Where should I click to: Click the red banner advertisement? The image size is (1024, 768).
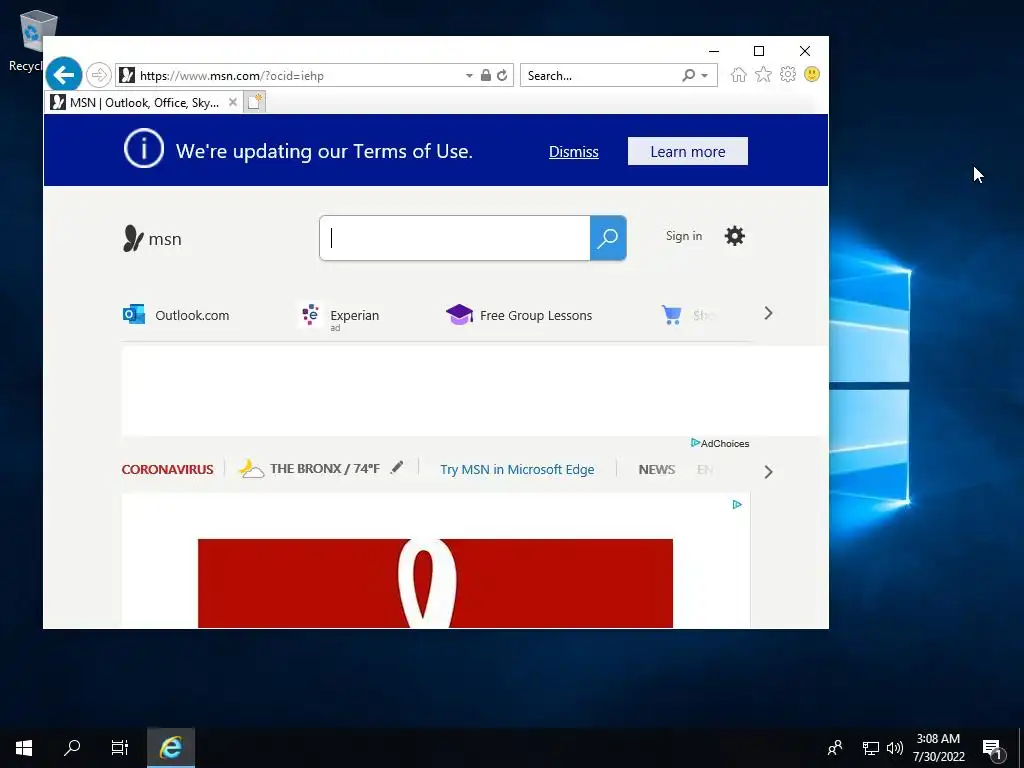click(x=435, y=583)
